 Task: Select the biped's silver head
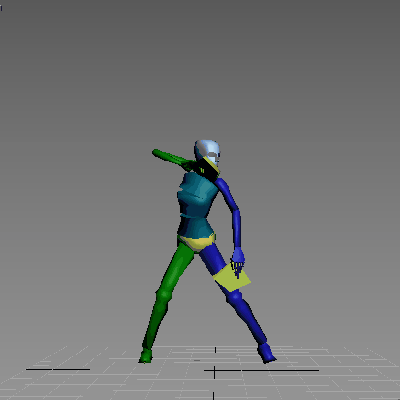pos(207,153)
